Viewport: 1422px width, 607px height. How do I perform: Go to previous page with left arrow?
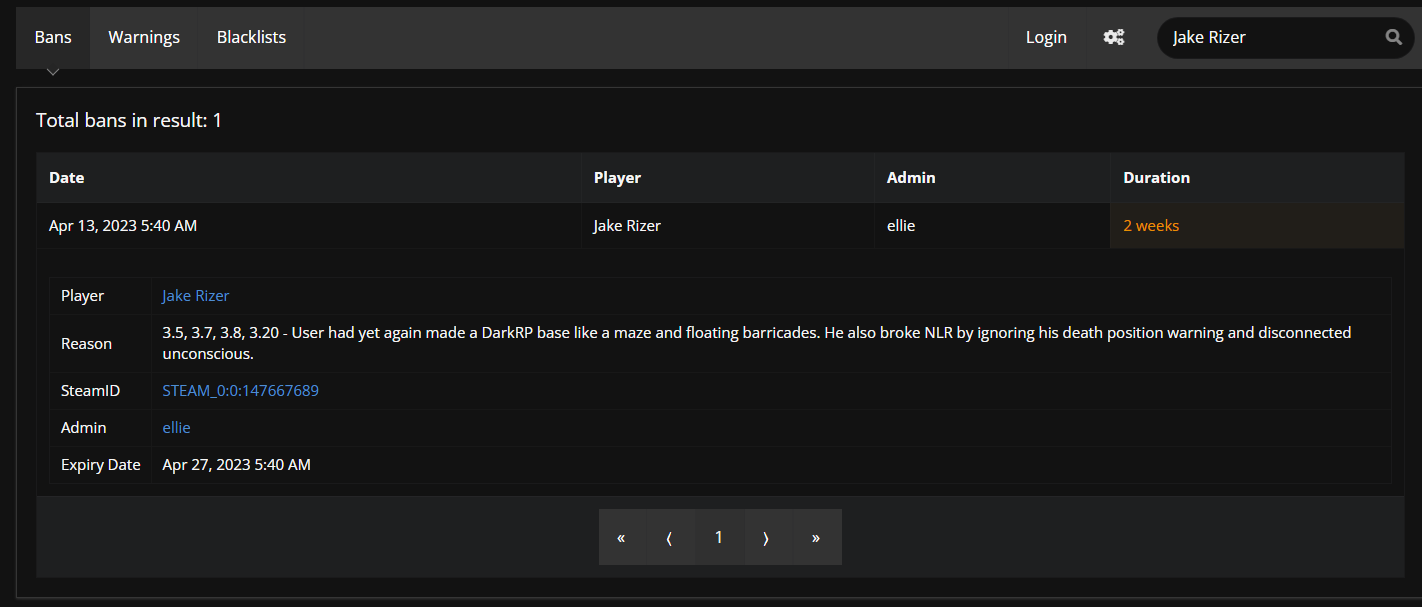click(669, 537)
